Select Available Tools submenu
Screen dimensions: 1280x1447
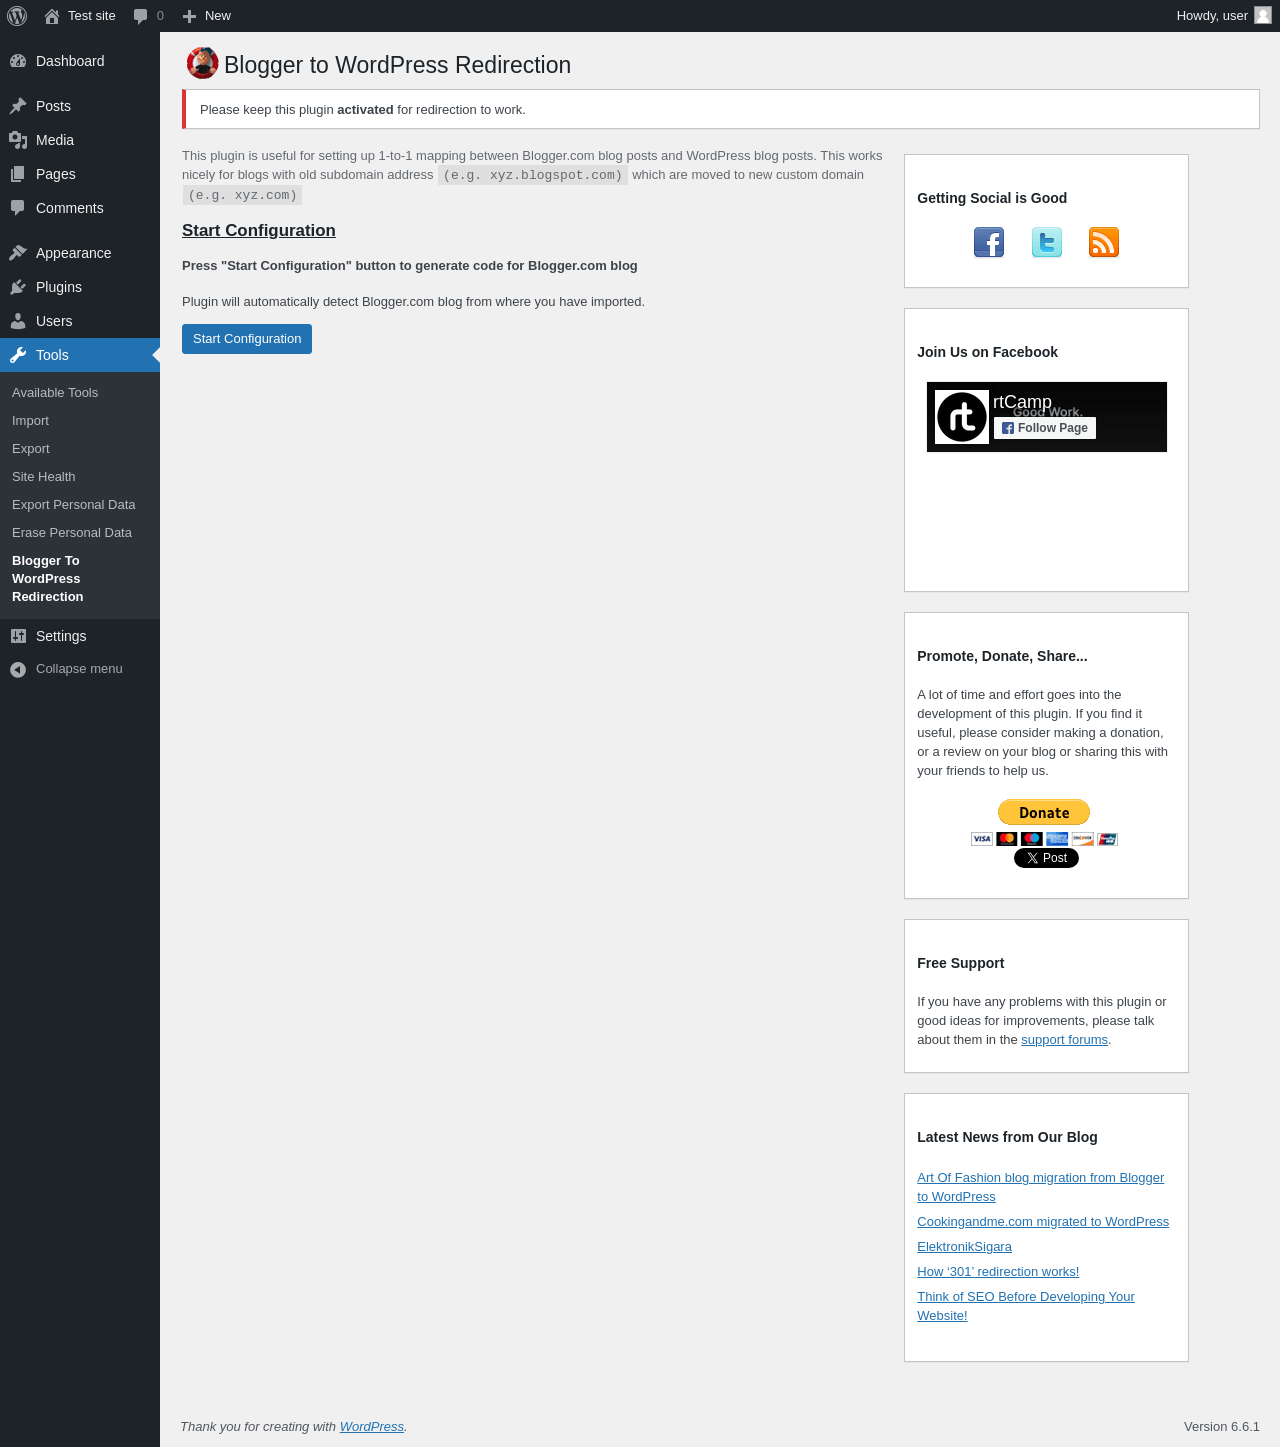click(55, 393)
